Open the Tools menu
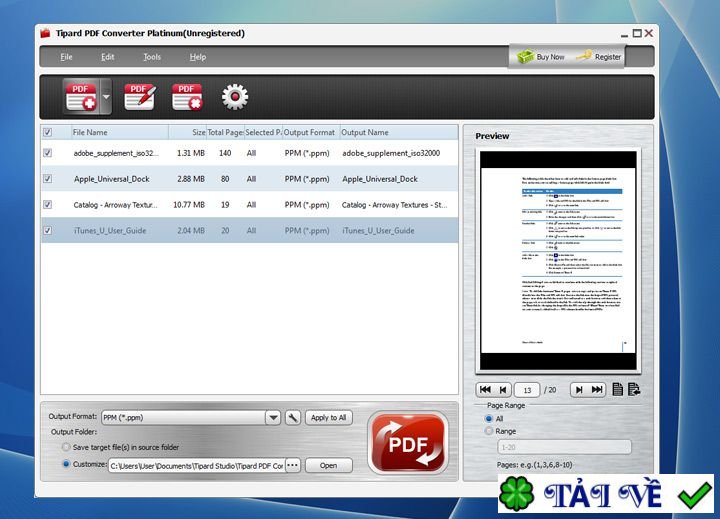 [x=152, y=57]
